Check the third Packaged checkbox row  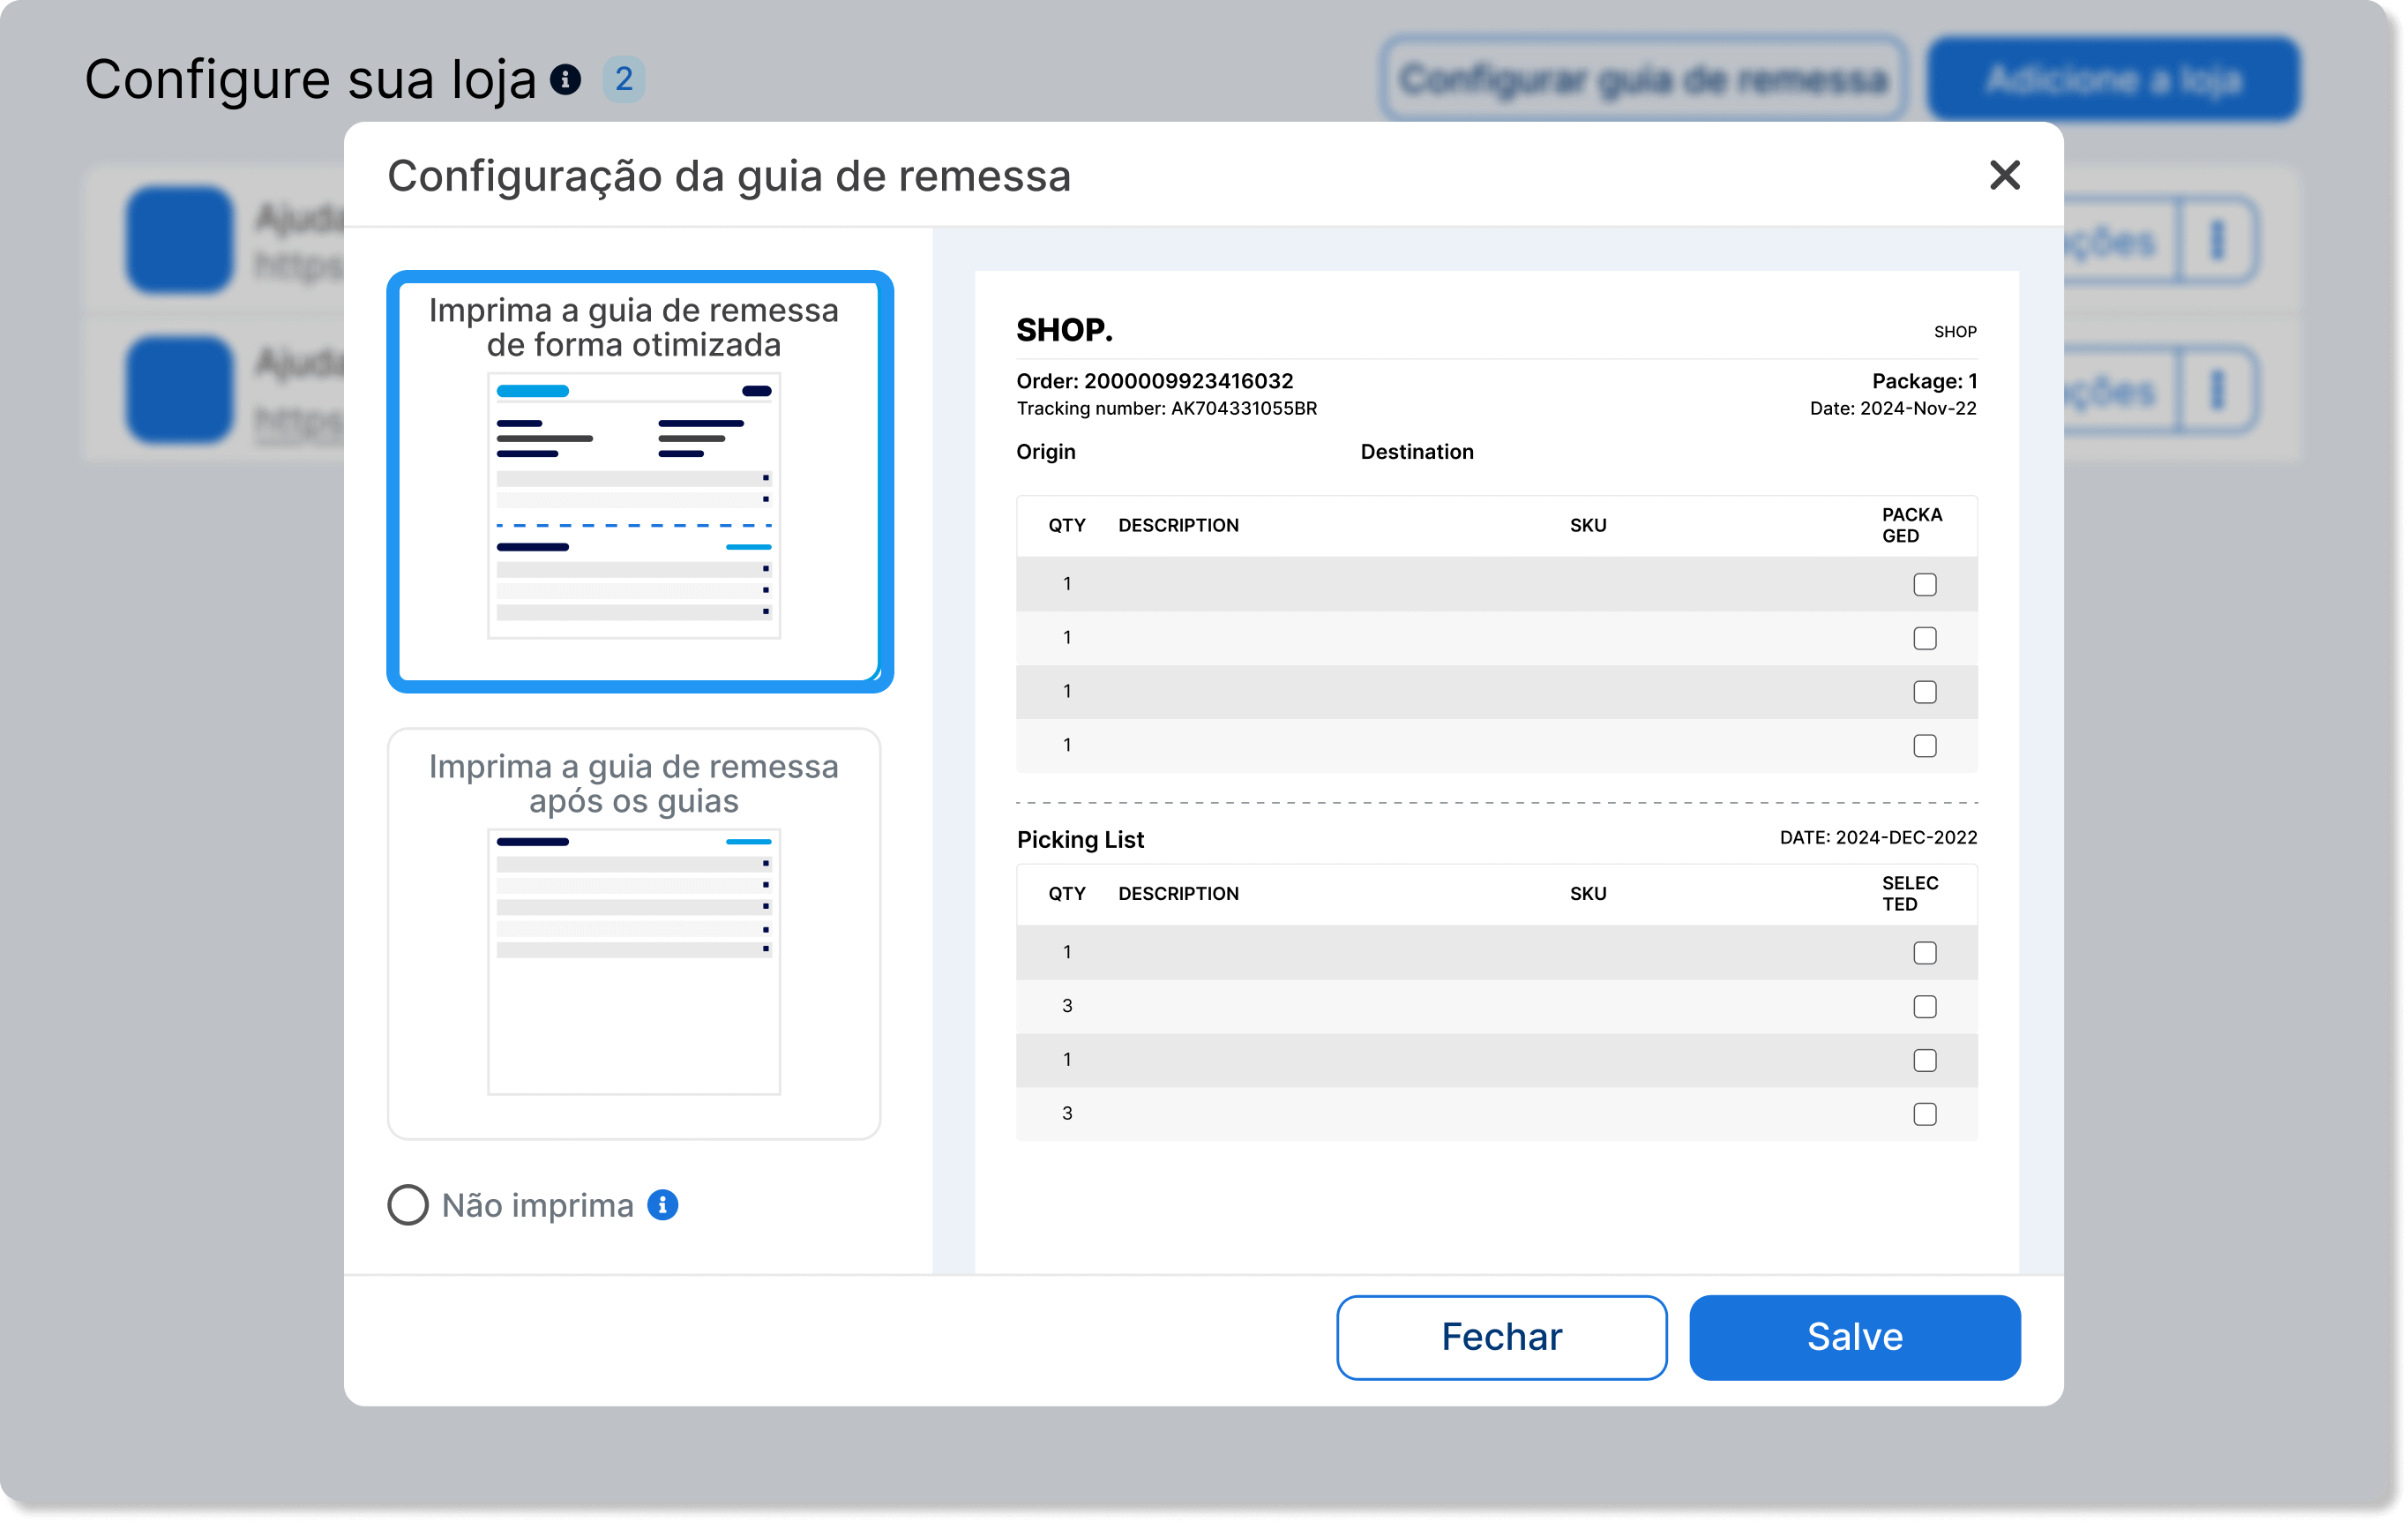tap(1924, 692)
